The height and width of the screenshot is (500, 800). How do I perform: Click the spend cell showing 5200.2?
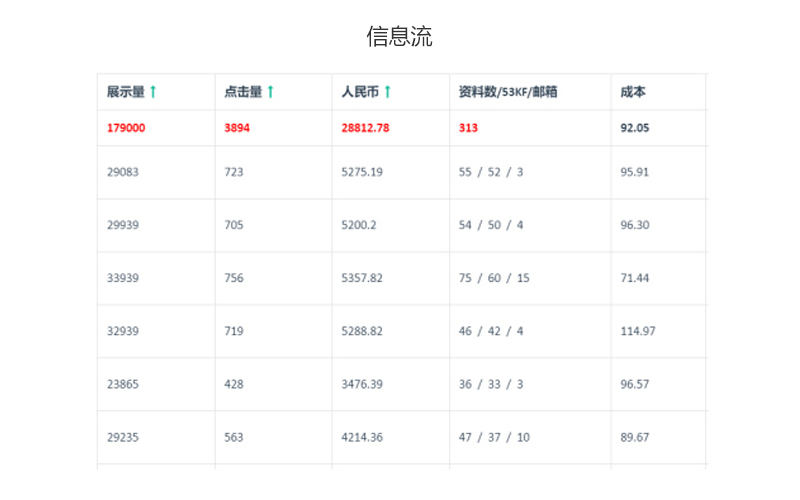361,225
